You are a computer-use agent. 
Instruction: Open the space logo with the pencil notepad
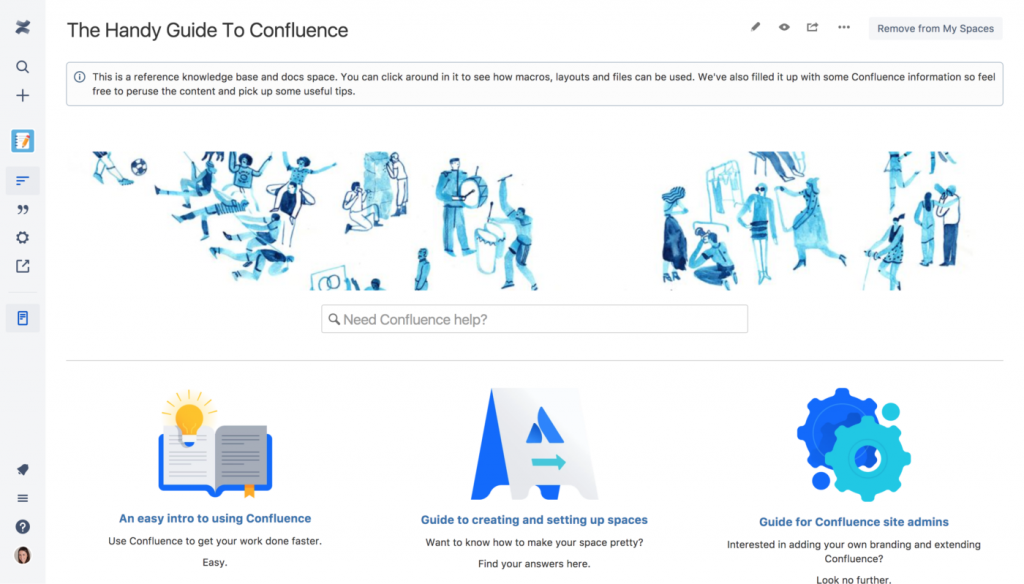coord(22,141)
